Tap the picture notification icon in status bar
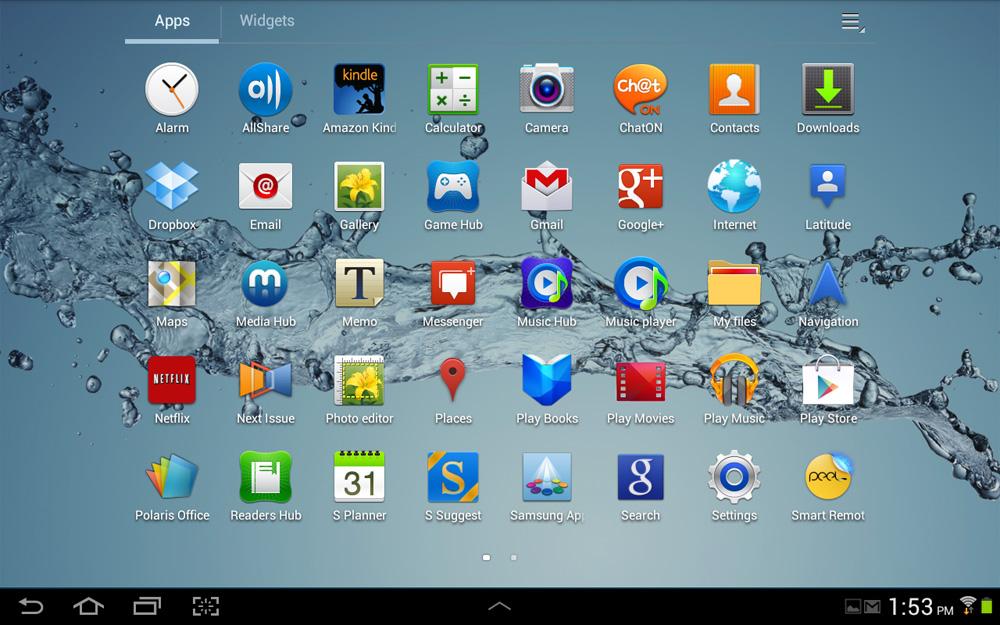This screenshot has height=625, width=1000. (853, 607)
